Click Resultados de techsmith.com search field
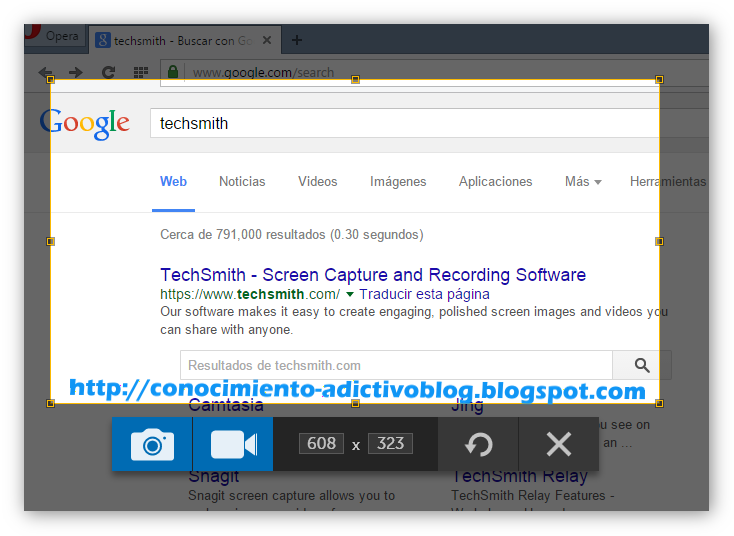734x536 pixels. coord(396,365)
